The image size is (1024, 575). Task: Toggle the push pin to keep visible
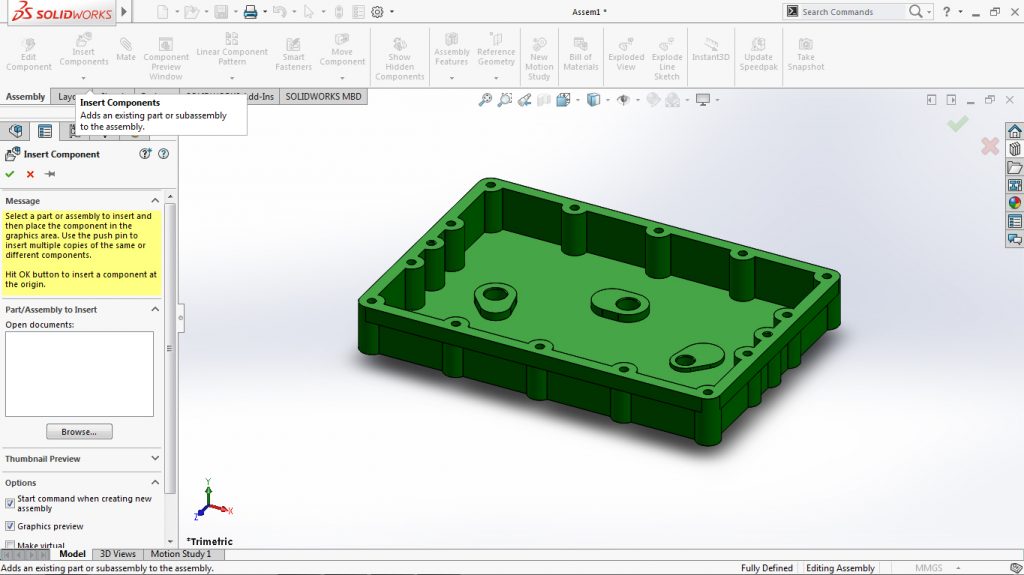(50, 174)
